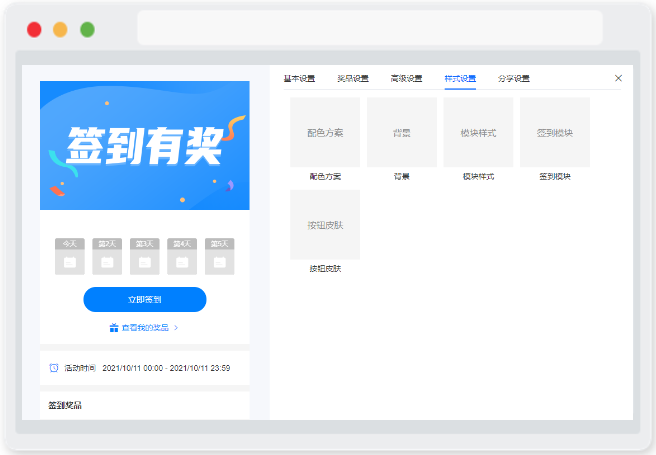This screenshot has width=656, height=455.
Task: Pick the 按钮皮肤 style thumbnail
Action: (325, 225)
